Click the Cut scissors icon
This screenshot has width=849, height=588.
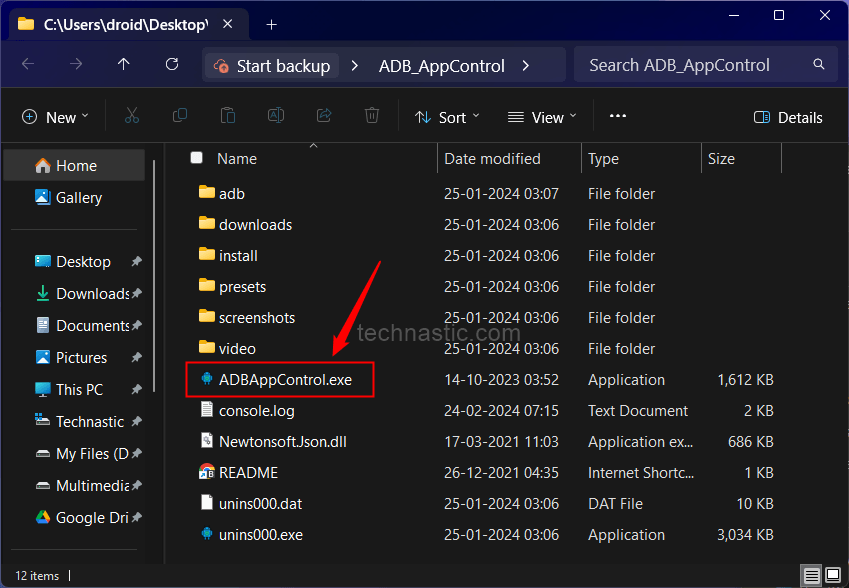pos(132,116)
